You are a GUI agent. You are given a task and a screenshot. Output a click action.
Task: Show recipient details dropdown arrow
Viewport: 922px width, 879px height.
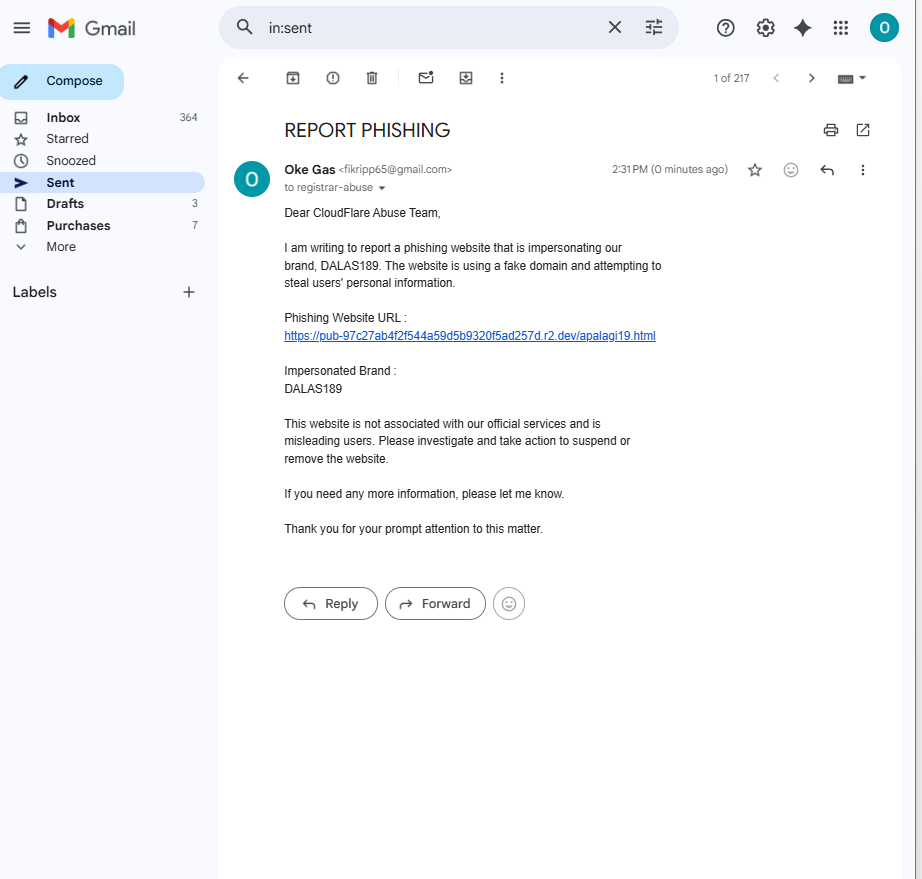[382, 188]
